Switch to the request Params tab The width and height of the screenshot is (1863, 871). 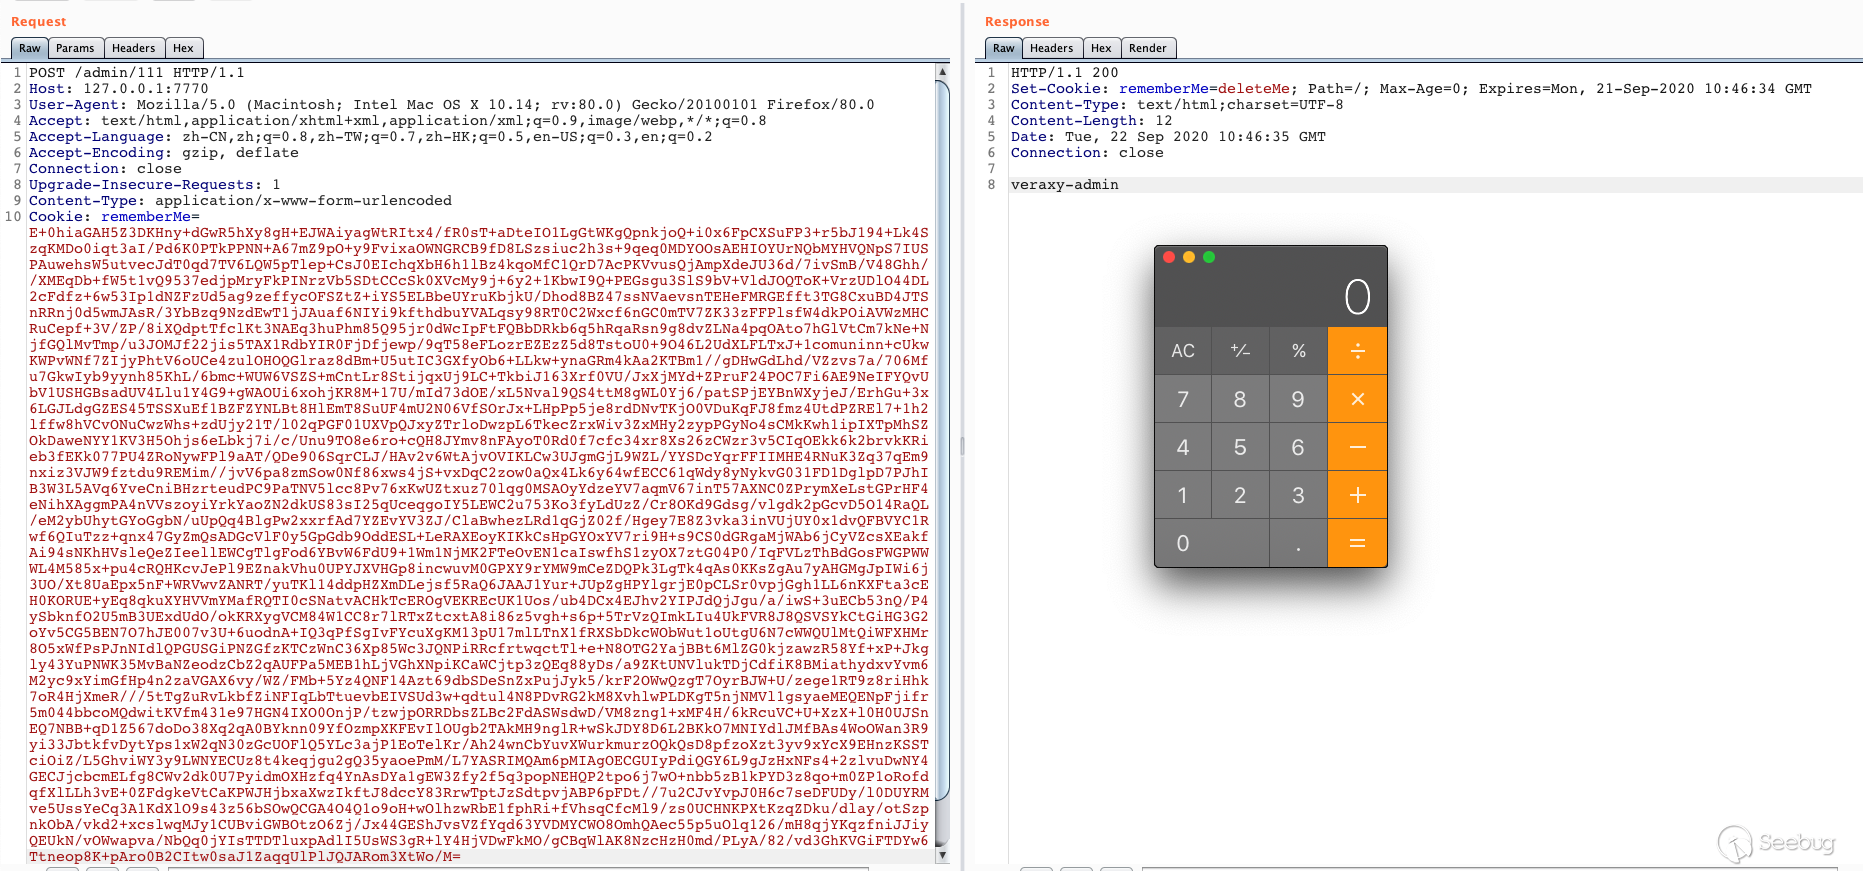pos(75,48)
